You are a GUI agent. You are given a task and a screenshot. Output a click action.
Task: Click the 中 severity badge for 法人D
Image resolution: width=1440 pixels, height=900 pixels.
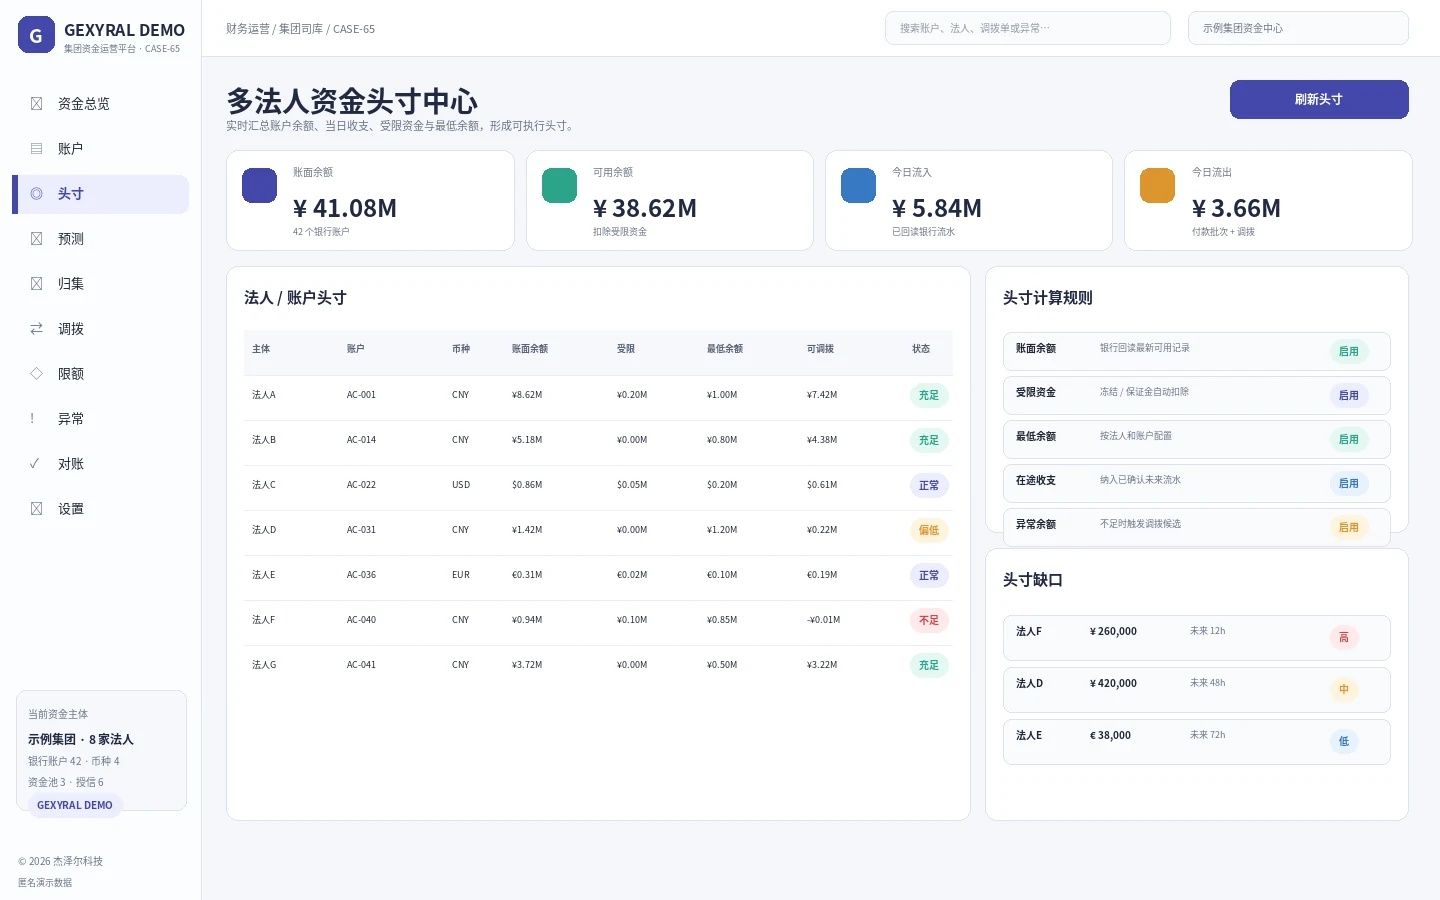[1344, 689]
